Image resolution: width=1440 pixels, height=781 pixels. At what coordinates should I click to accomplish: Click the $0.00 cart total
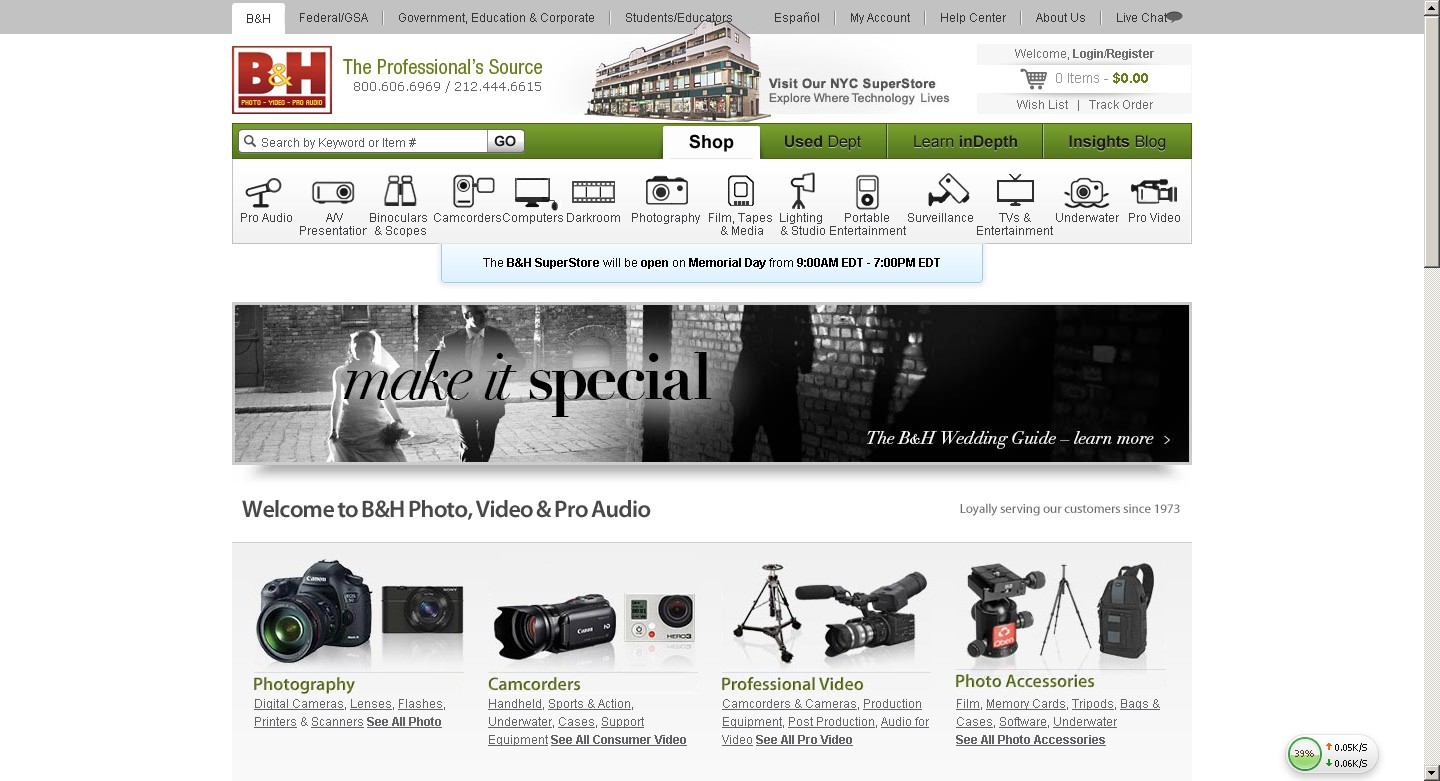[x=1130, y=78]
